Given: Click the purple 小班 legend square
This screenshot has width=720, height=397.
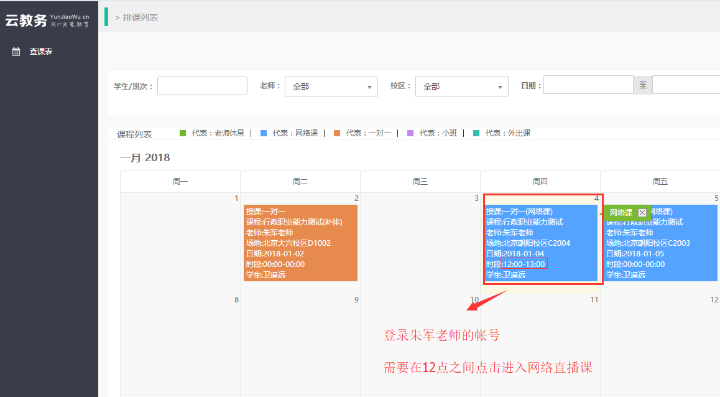Looking at the screenshot, I should [411, 133].
